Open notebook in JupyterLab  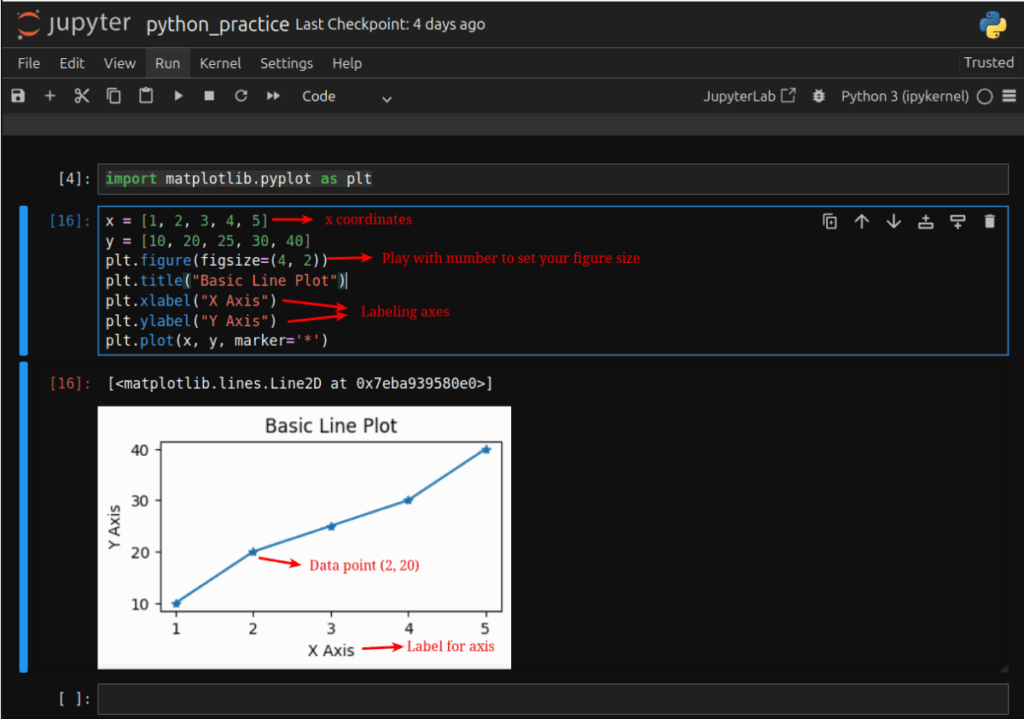point(750,96)
